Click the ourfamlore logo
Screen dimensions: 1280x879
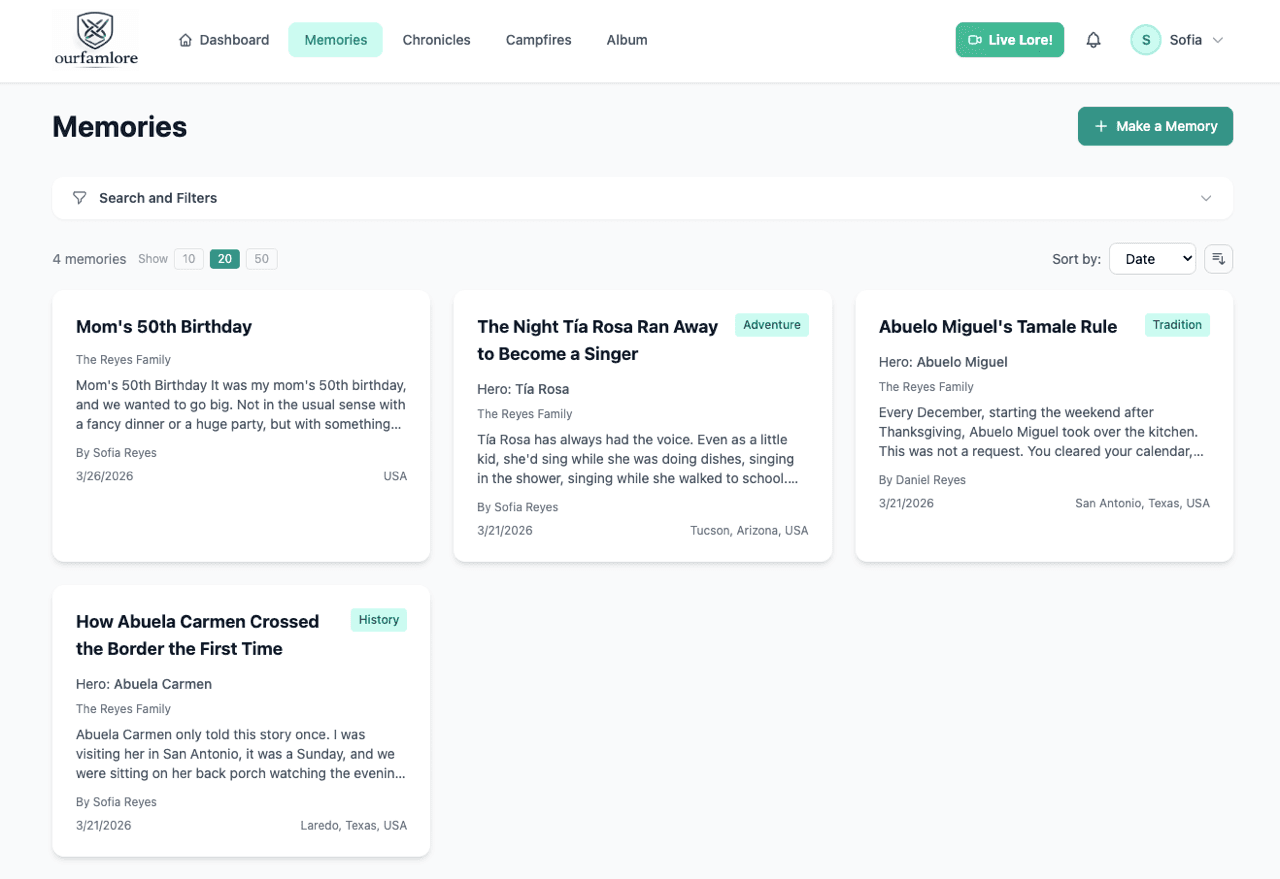[x=96, y=40]
